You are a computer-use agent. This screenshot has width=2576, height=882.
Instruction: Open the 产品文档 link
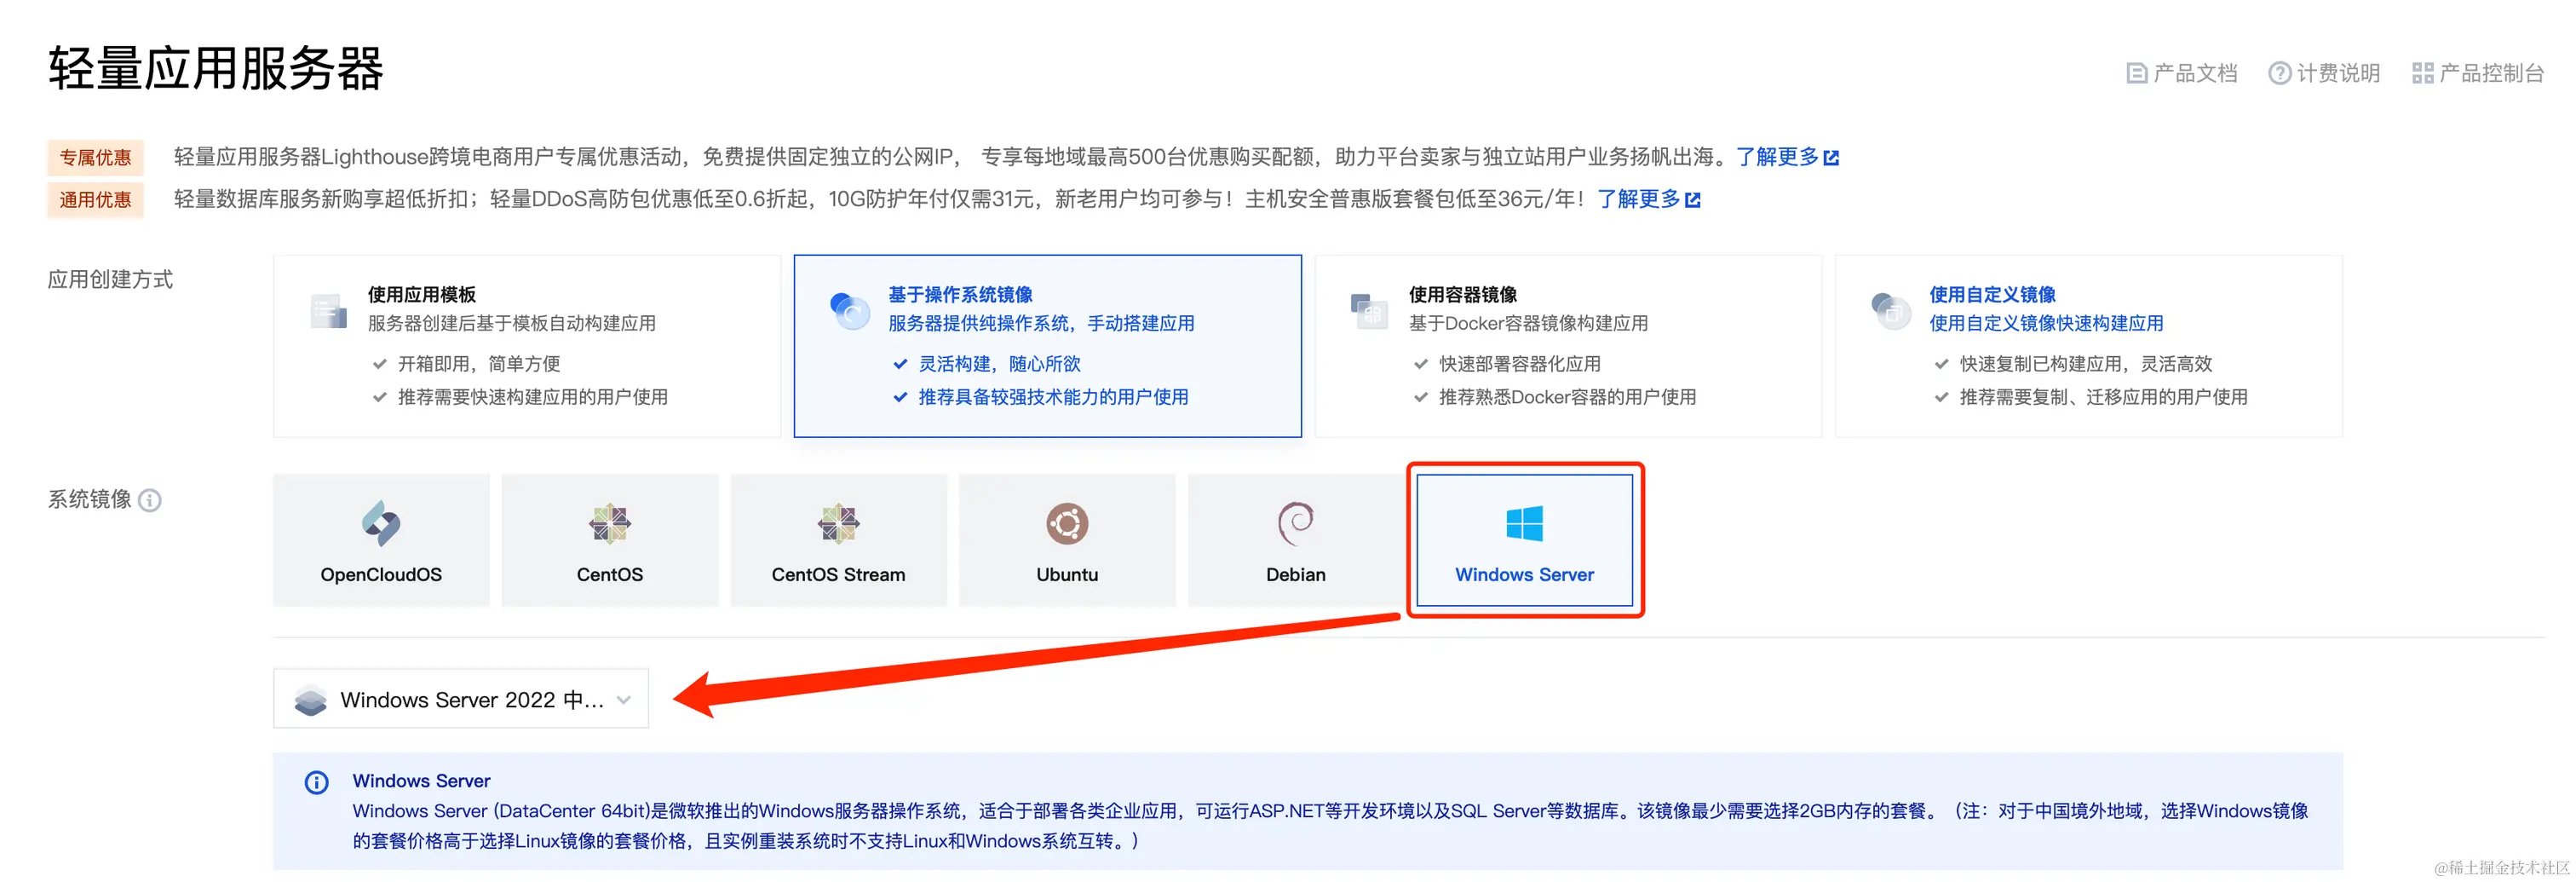coord(2181,73)
